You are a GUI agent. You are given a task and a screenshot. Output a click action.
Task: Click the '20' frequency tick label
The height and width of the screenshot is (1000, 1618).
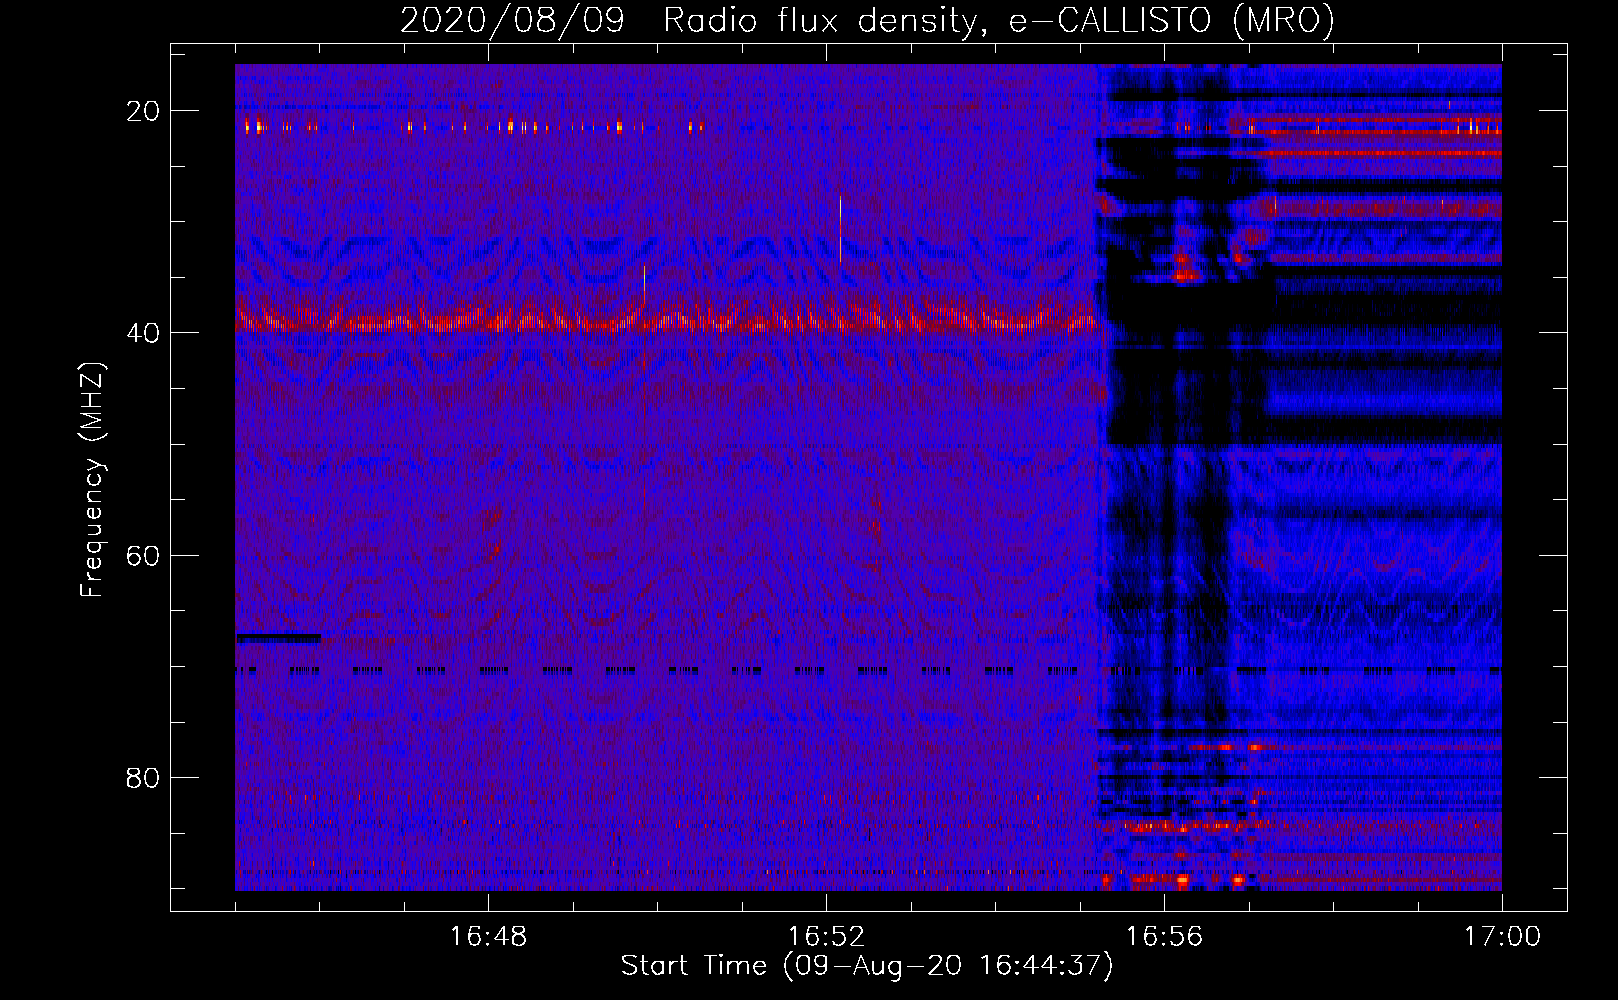click(143, 111)
